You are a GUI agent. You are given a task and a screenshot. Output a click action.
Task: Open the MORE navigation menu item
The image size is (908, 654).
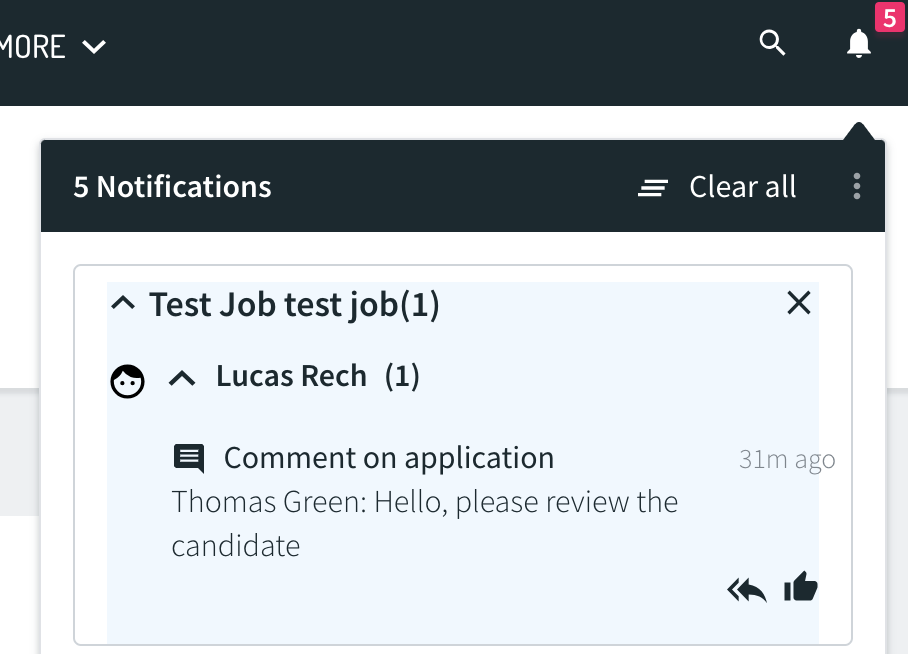coord(32,47)
